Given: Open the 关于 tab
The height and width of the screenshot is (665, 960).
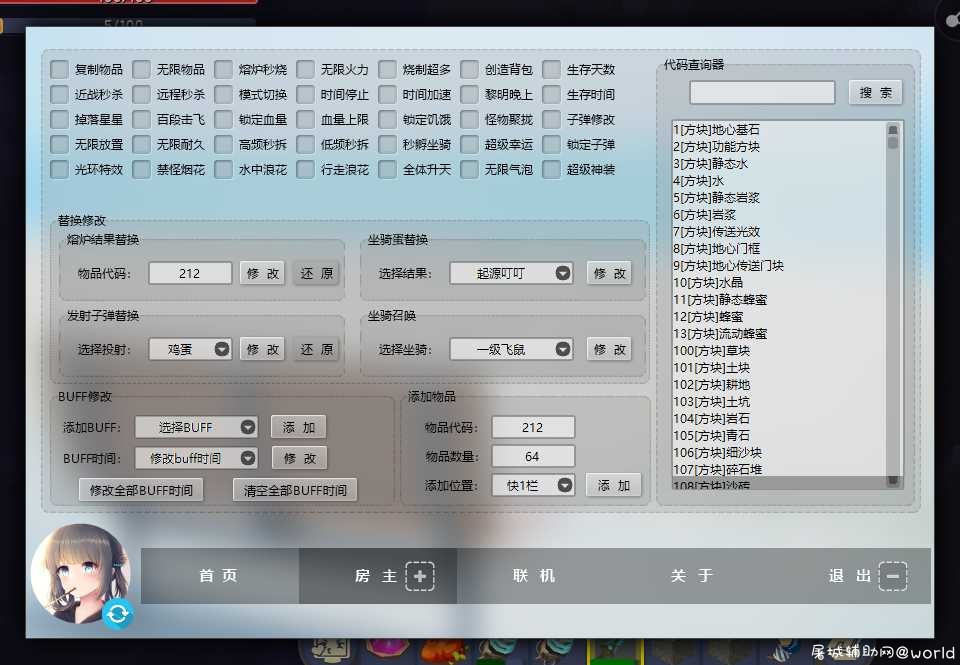Looking at the screenshot, I should (x=693, y=576).
